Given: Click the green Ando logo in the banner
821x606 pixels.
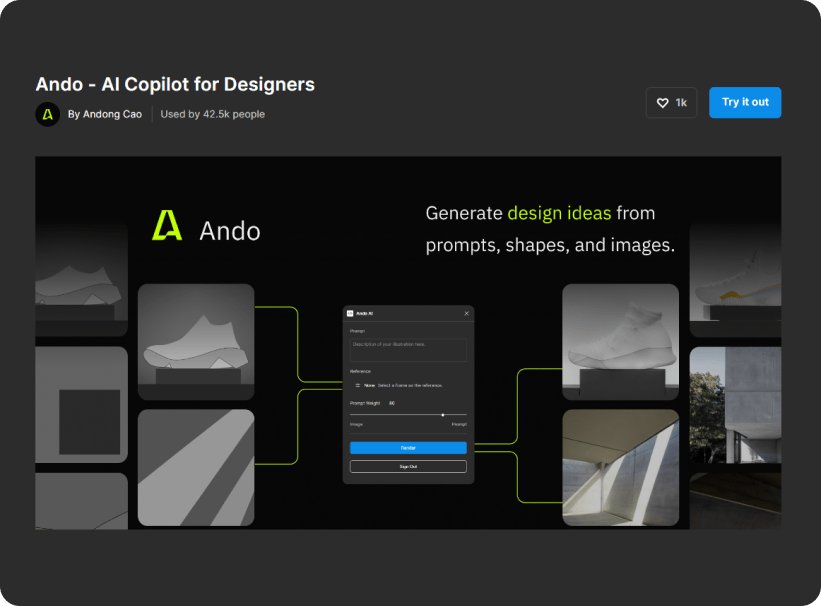Looking at the screenshot, I should click(167, 226).
